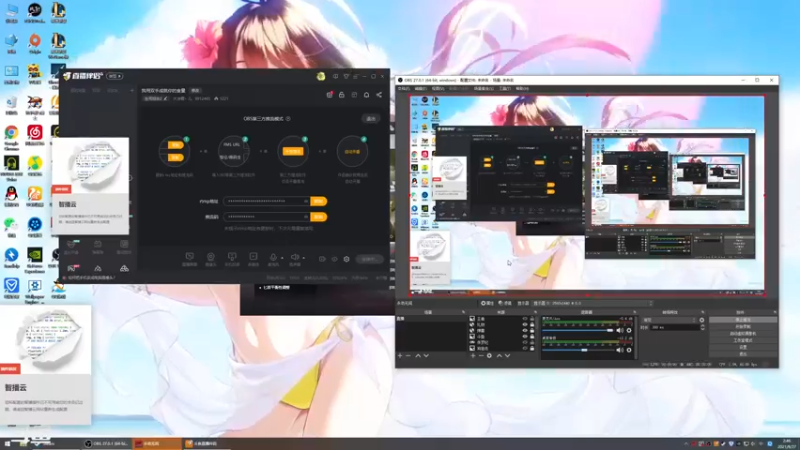Click the share icon in streaming companion header
The width and height of the screenshot is (800, 450).
pyautogui.click(x=379, y=95)
